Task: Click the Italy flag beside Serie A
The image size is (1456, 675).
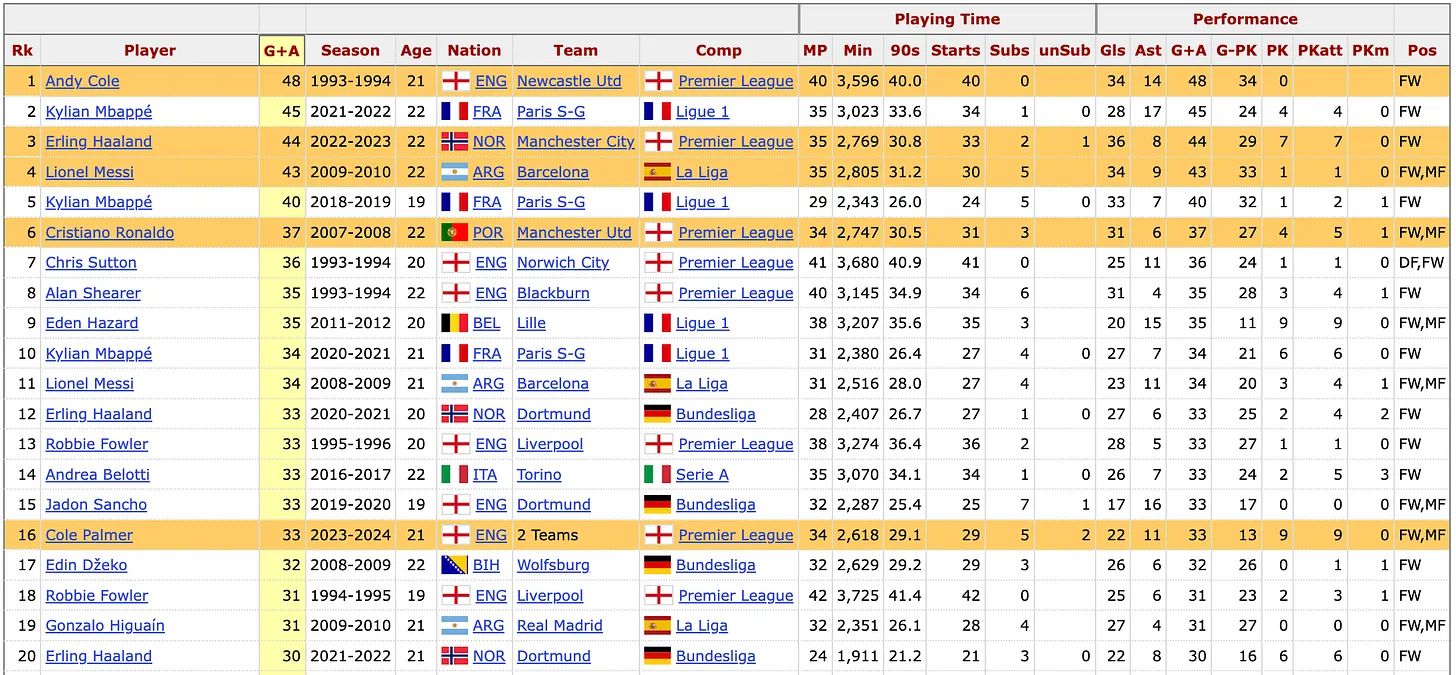Action: pyautogui.click(x=658, y=474)
